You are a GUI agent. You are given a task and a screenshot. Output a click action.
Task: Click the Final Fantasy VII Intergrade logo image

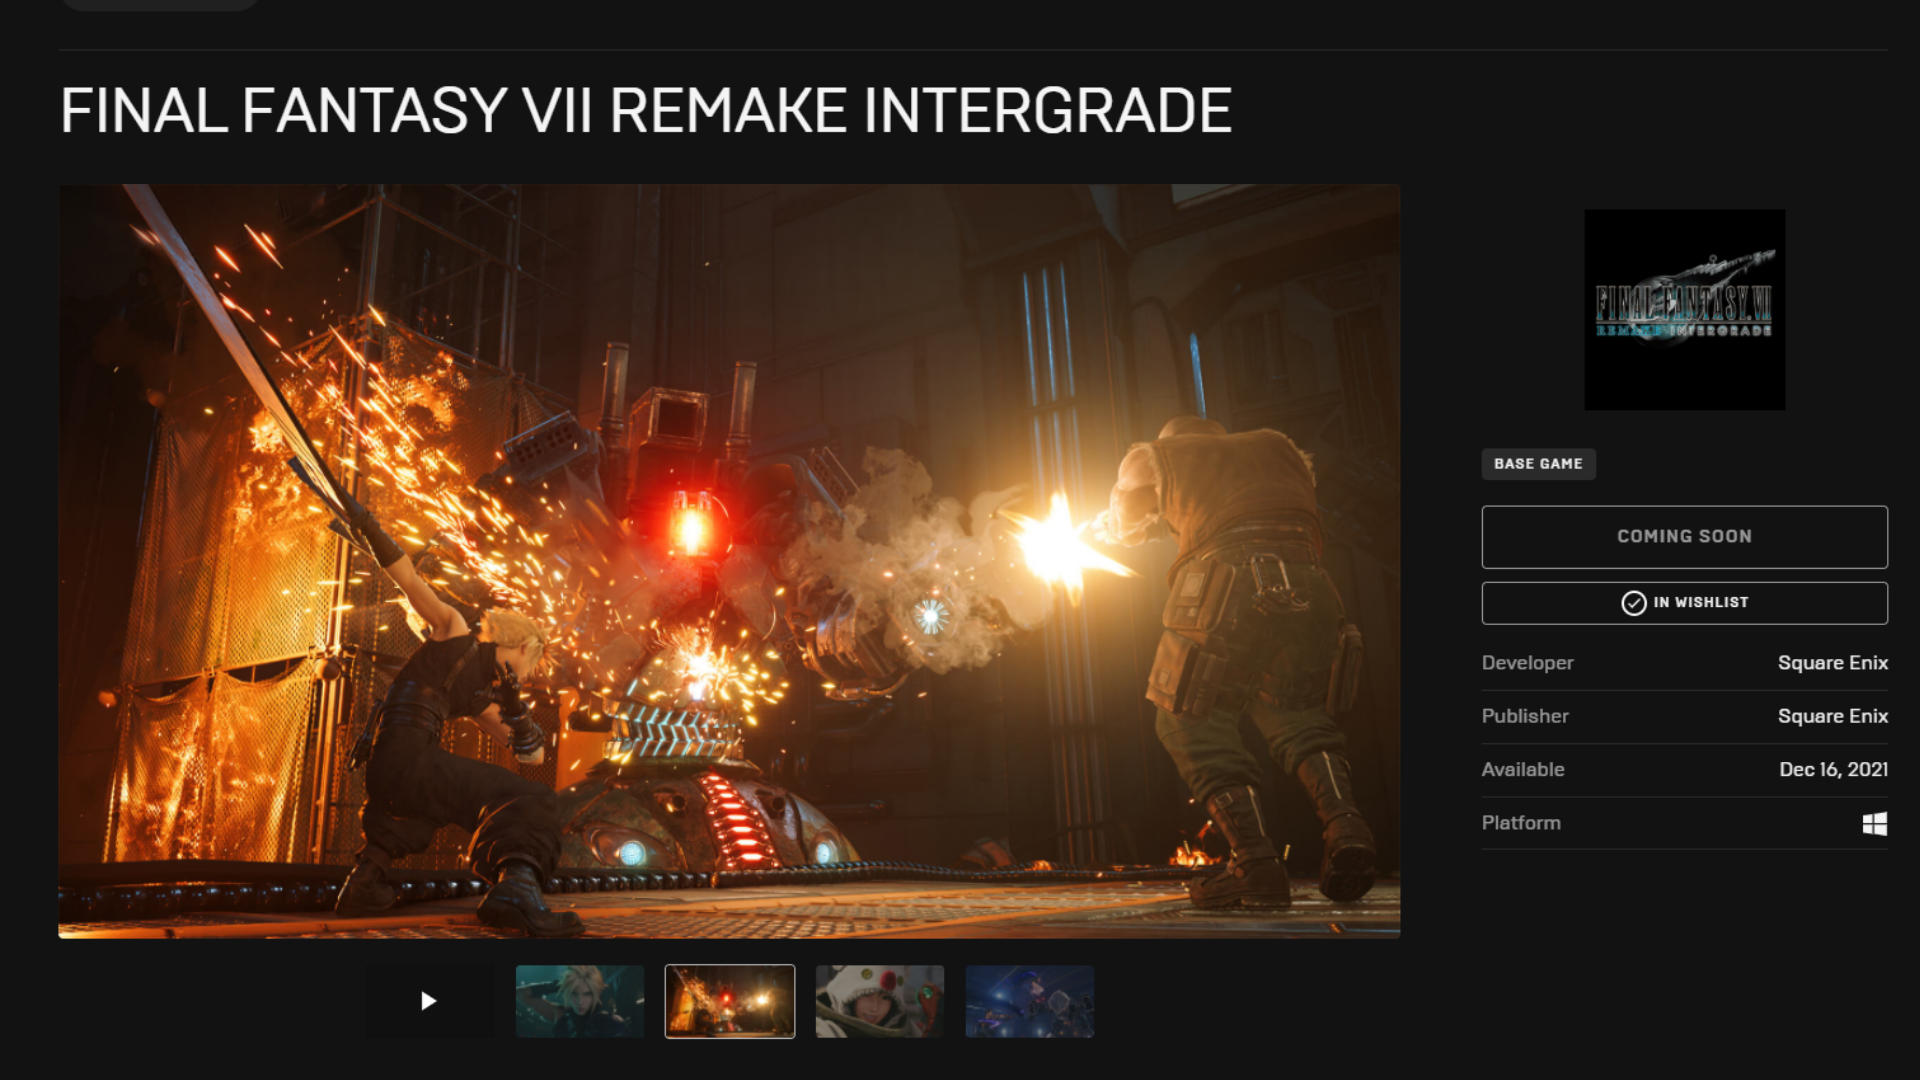pos(1685,309)
